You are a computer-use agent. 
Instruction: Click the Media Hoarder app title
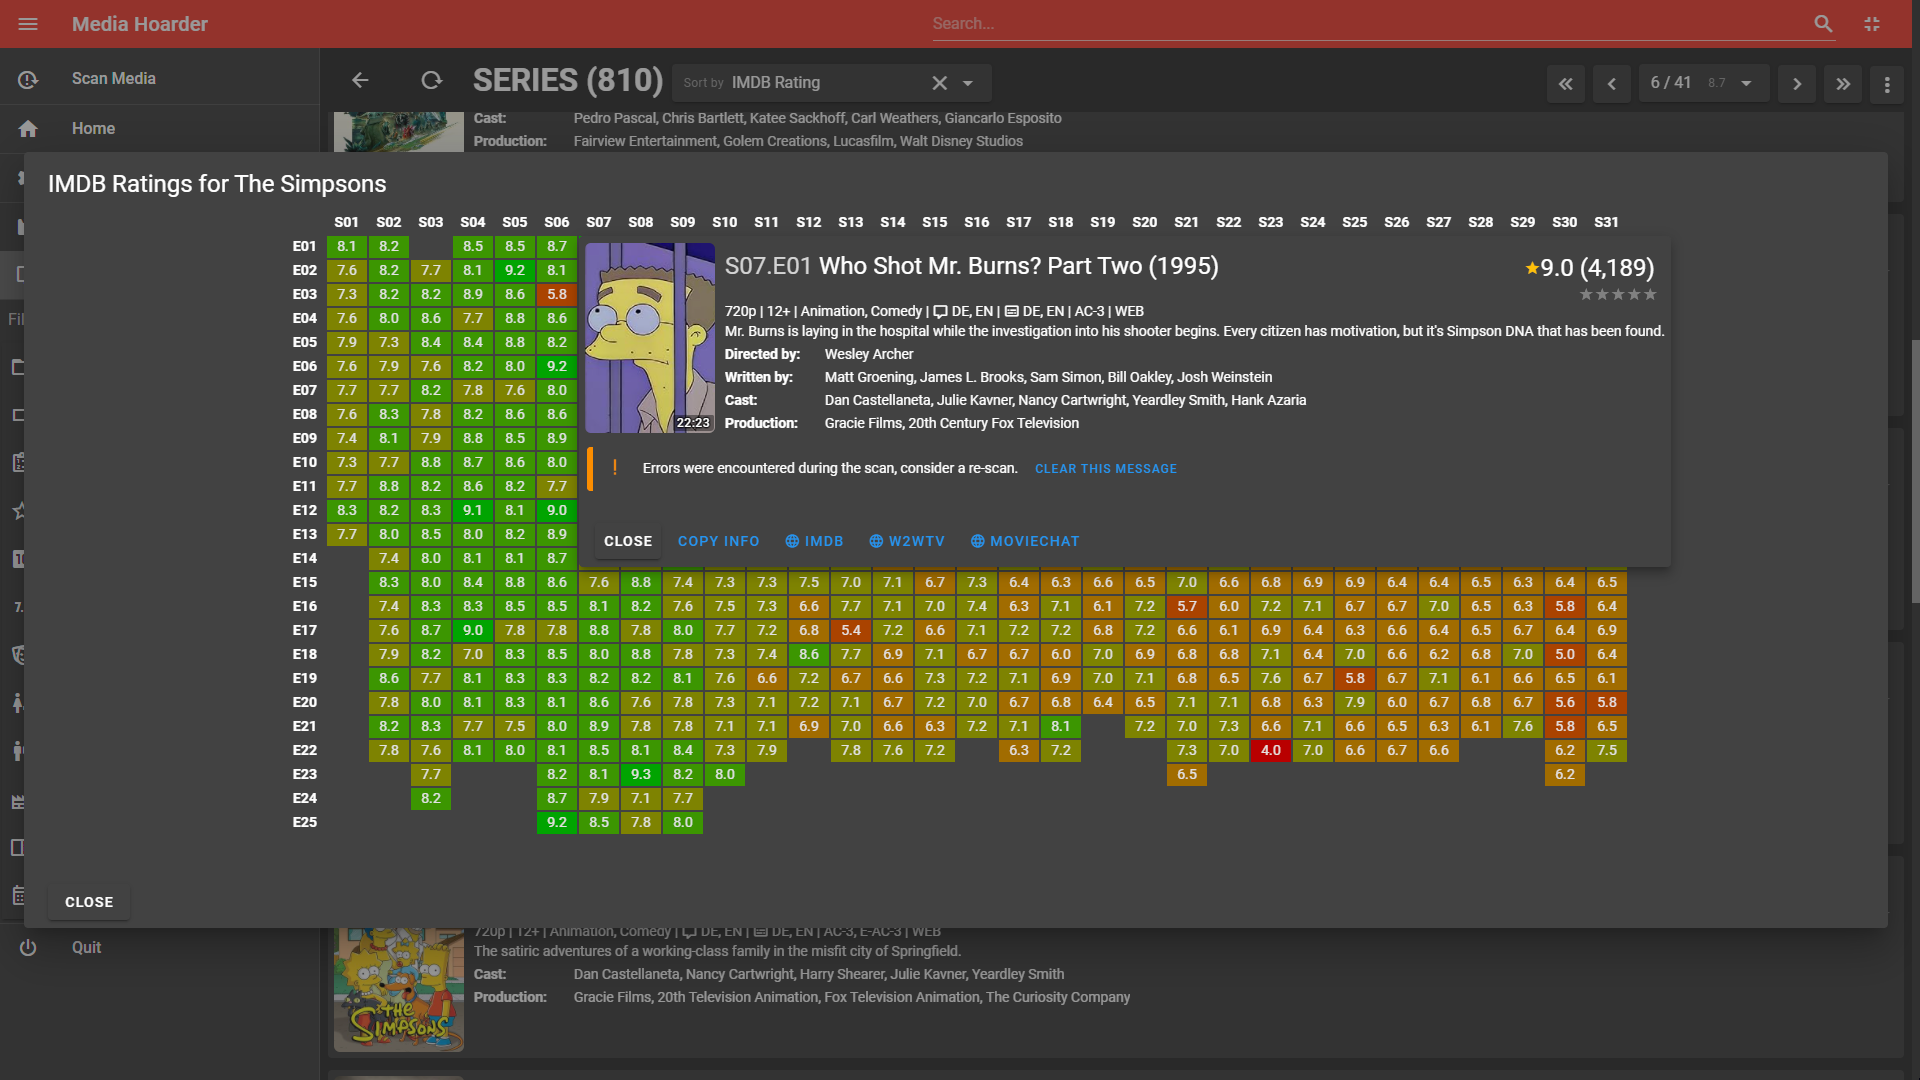(140, 24)
